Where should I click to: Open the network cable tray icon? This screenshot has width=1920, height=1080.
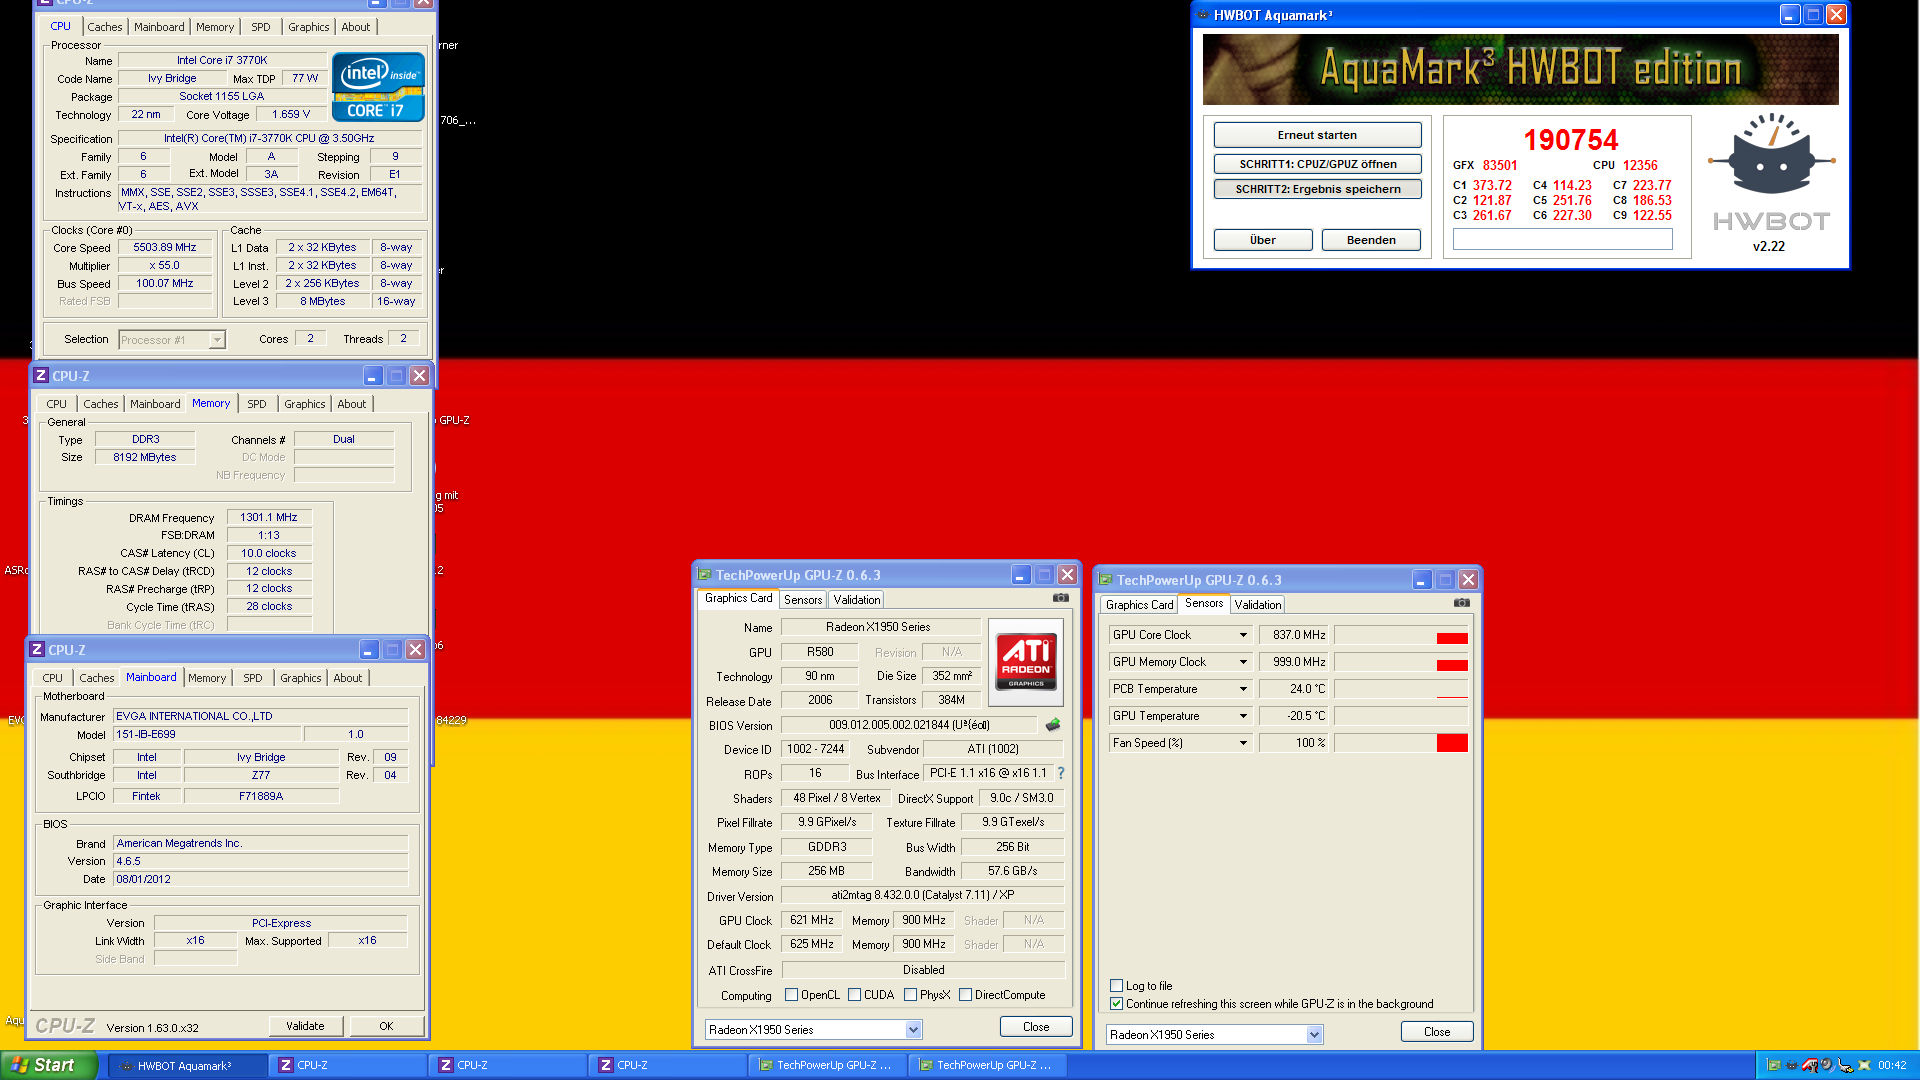coord(1845,1065)
